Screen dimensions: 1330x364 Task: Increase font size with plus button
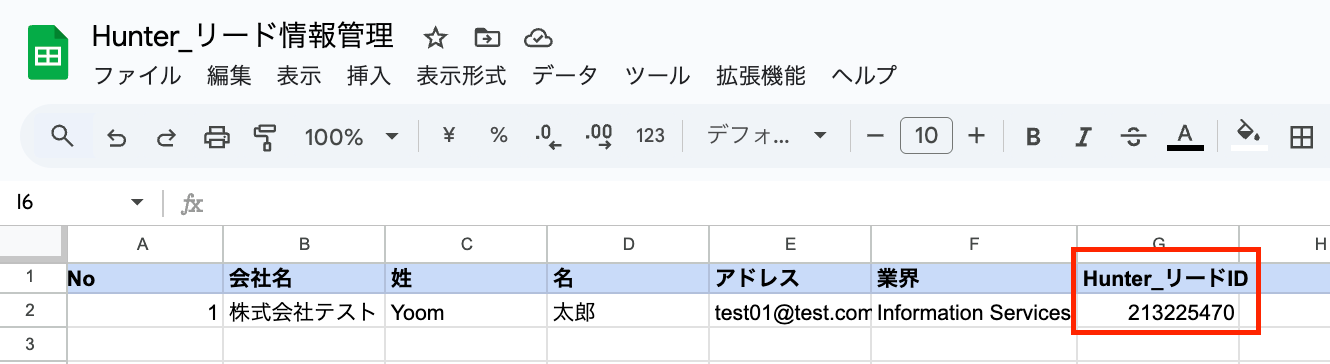[x=977, y=136]
